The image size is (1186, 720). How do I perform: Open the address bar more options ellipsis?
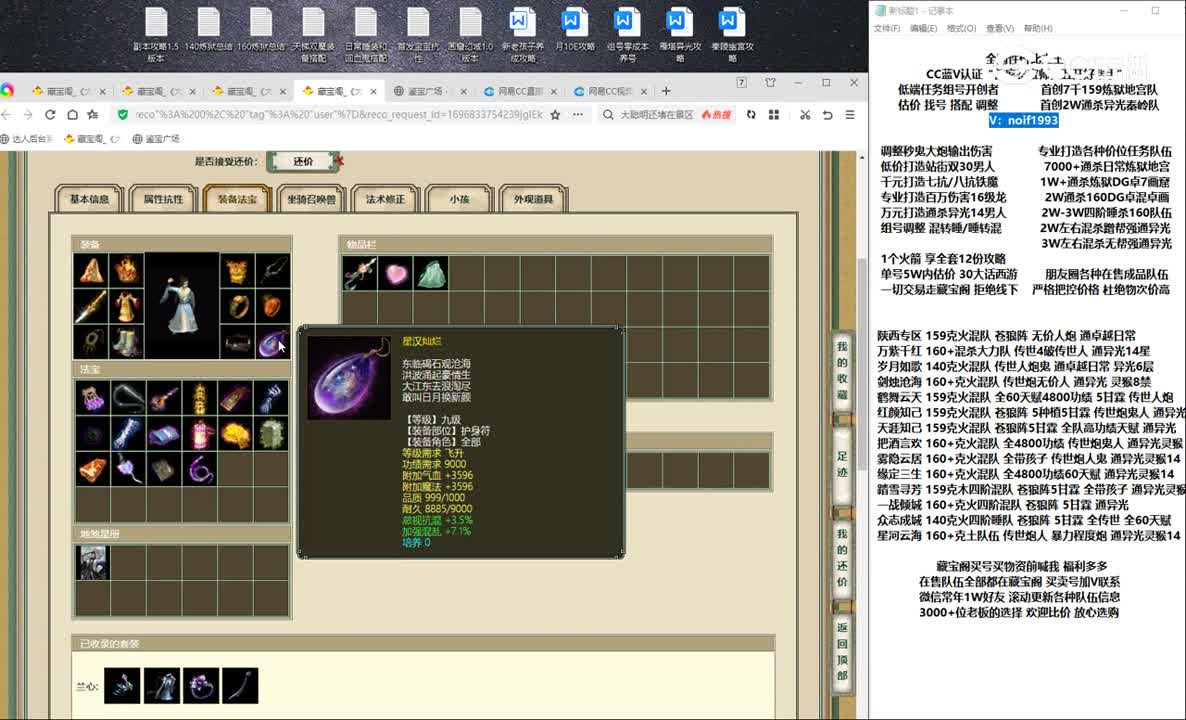tap(578, 115)
